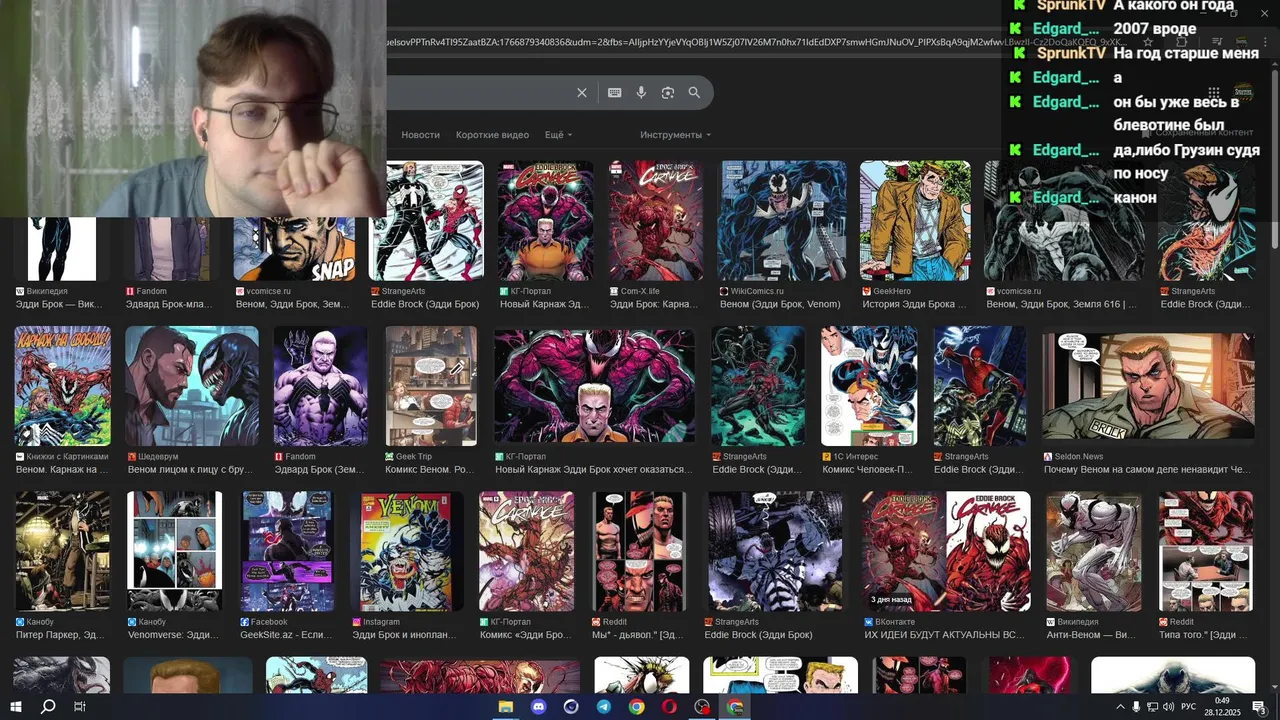Image resolution: width=1280 pixels, height=720 pixels.
Task: Open the SNAP comic thumbnail
Action: click(x=294, y=248)
